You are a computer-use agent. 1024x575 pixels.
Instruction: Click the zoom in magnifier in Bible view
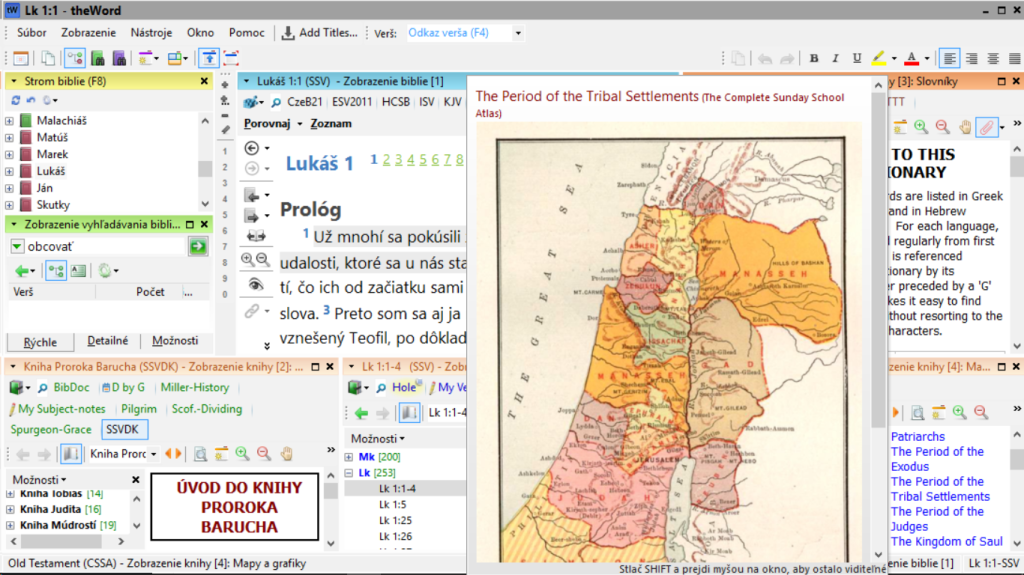coord(248,259)
